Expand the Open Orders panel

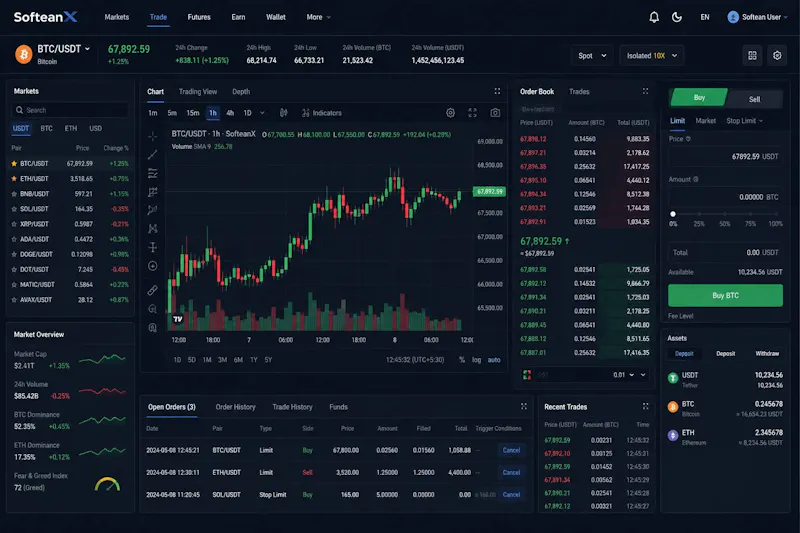tap(523, 407)
